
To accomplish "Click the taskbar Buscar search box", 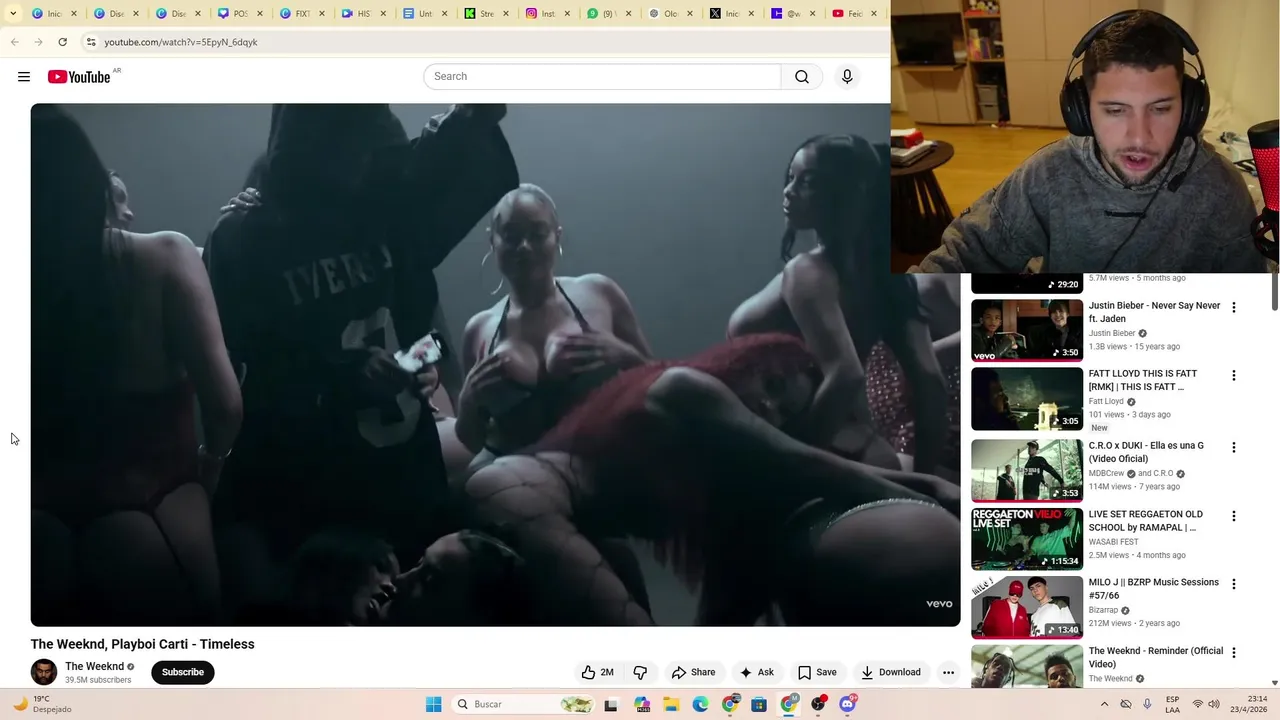I will (x=523, y=704).
